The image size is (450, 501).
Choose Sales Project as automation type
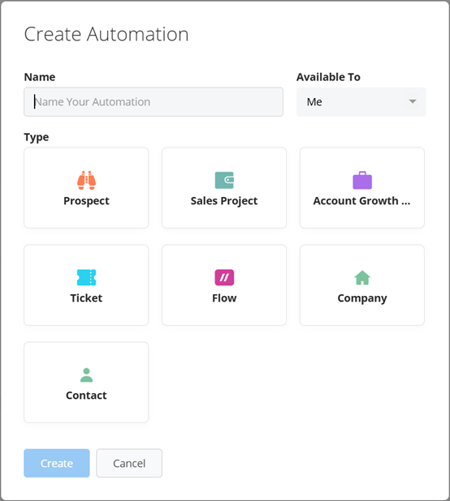coord(224,188)
